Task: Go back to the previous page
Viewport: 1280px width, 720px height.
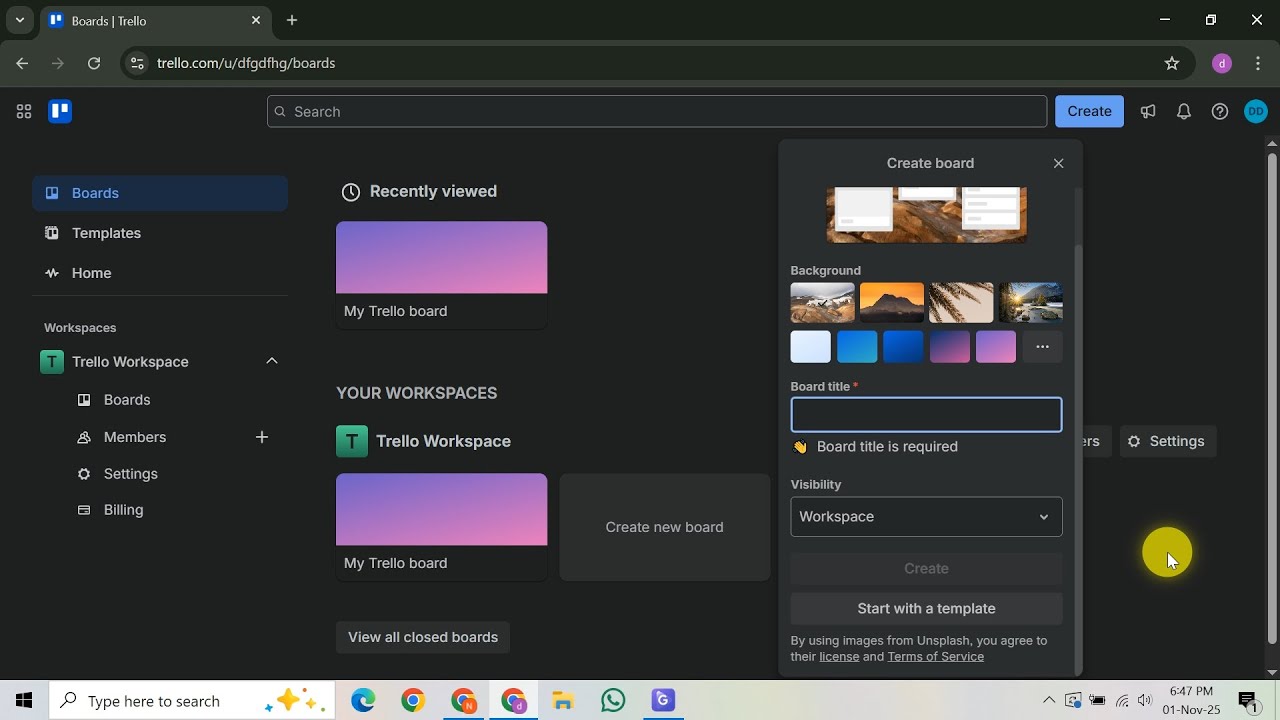Action: coord(22,63)
